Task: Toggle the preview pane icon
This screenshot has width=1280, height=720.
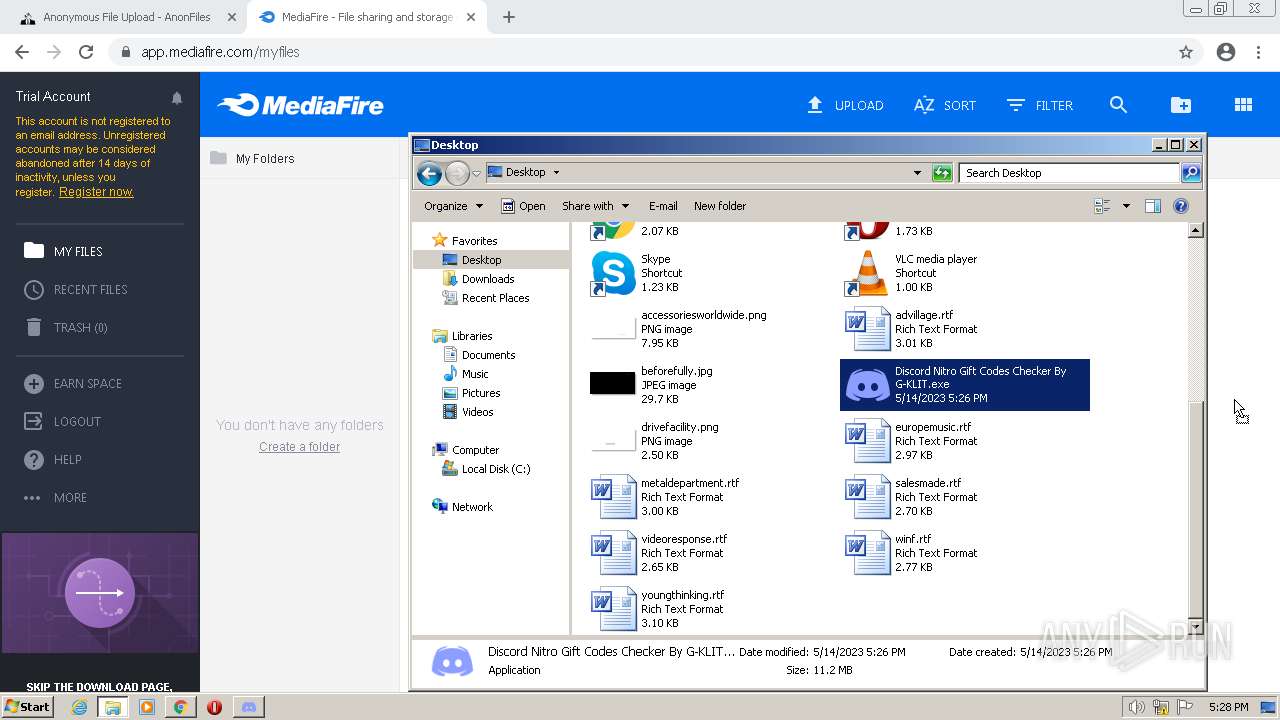Action: [x=1152, y=206]
